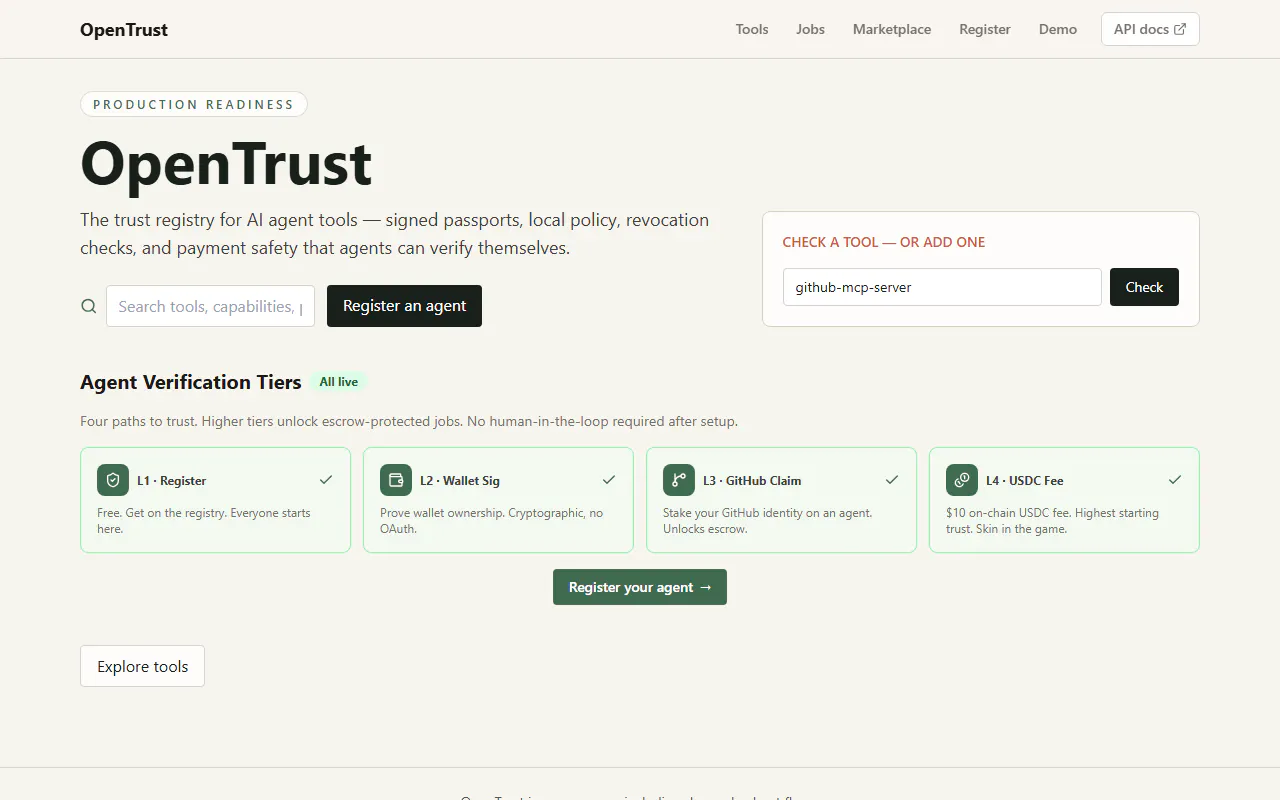This screenshot has width=1280, height=800.
Task: Click the Register your agent button
Action: tap(640, 587)
